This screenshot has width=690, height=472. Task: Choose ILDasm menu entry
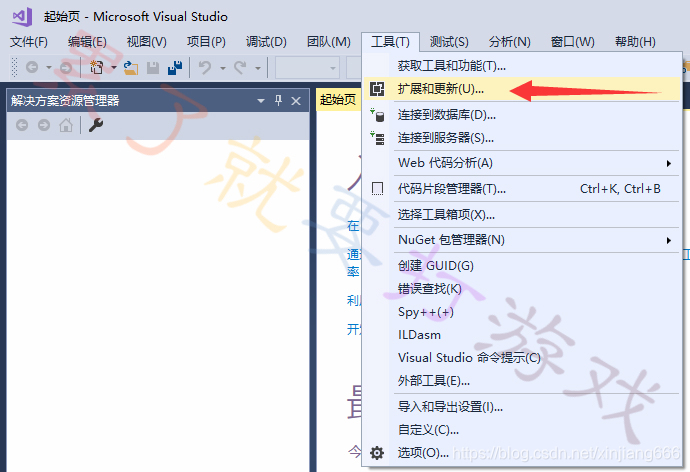click(522, 335)
